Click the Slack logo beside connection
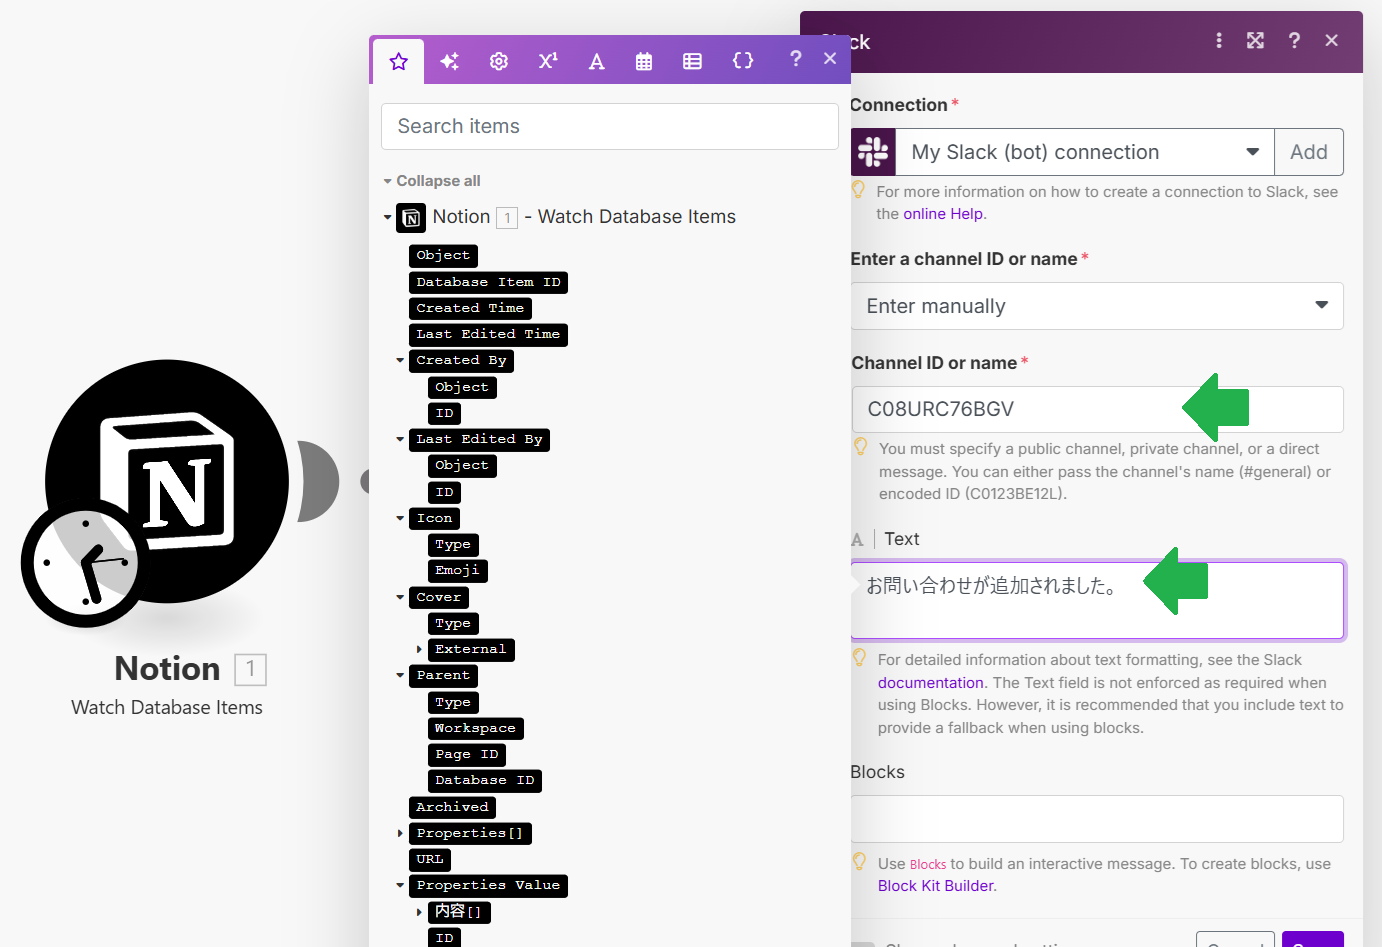 873,152
